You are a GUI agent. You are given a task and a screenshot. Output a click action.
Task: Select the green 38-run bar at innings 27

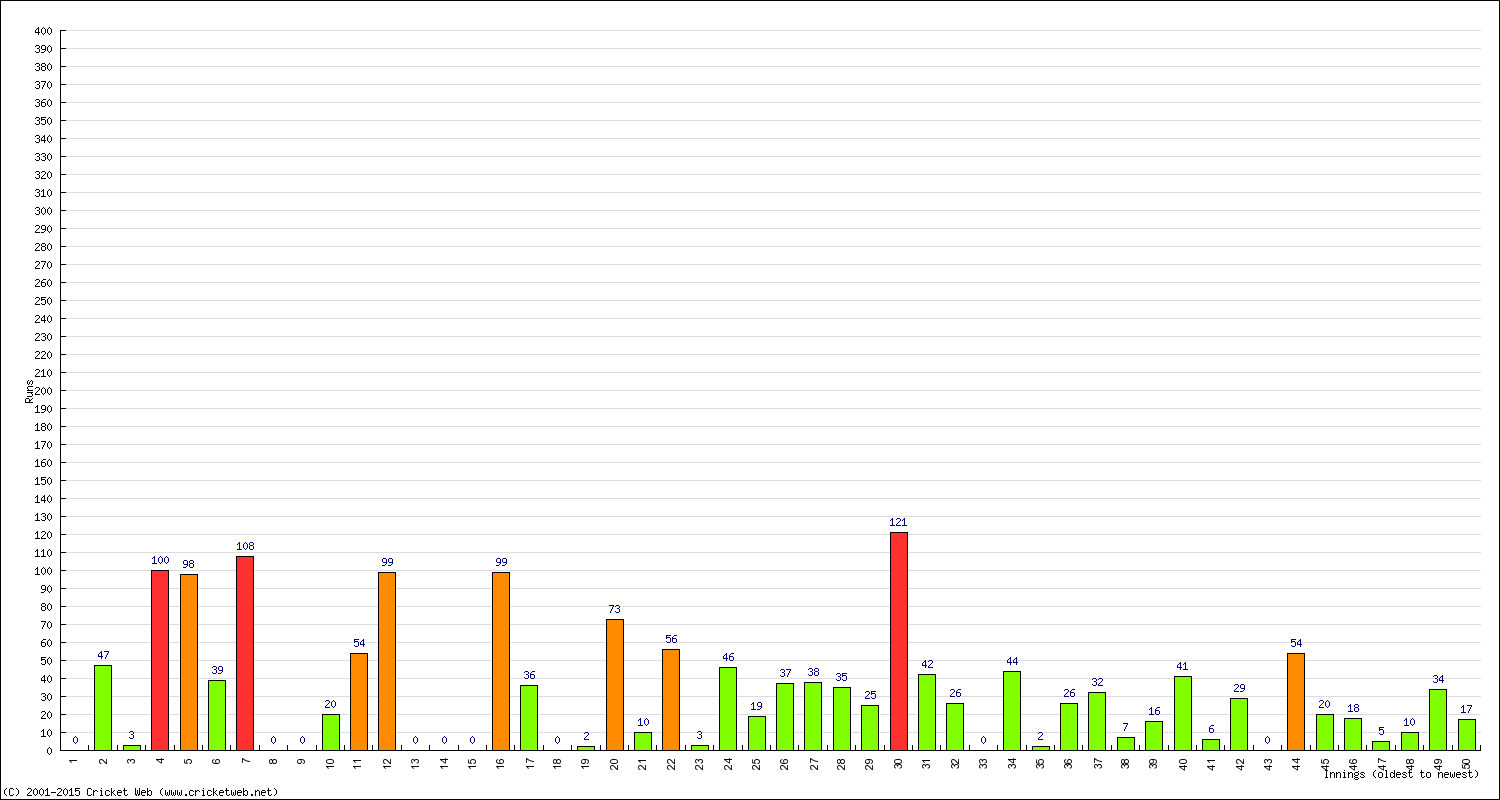[813, 716]
